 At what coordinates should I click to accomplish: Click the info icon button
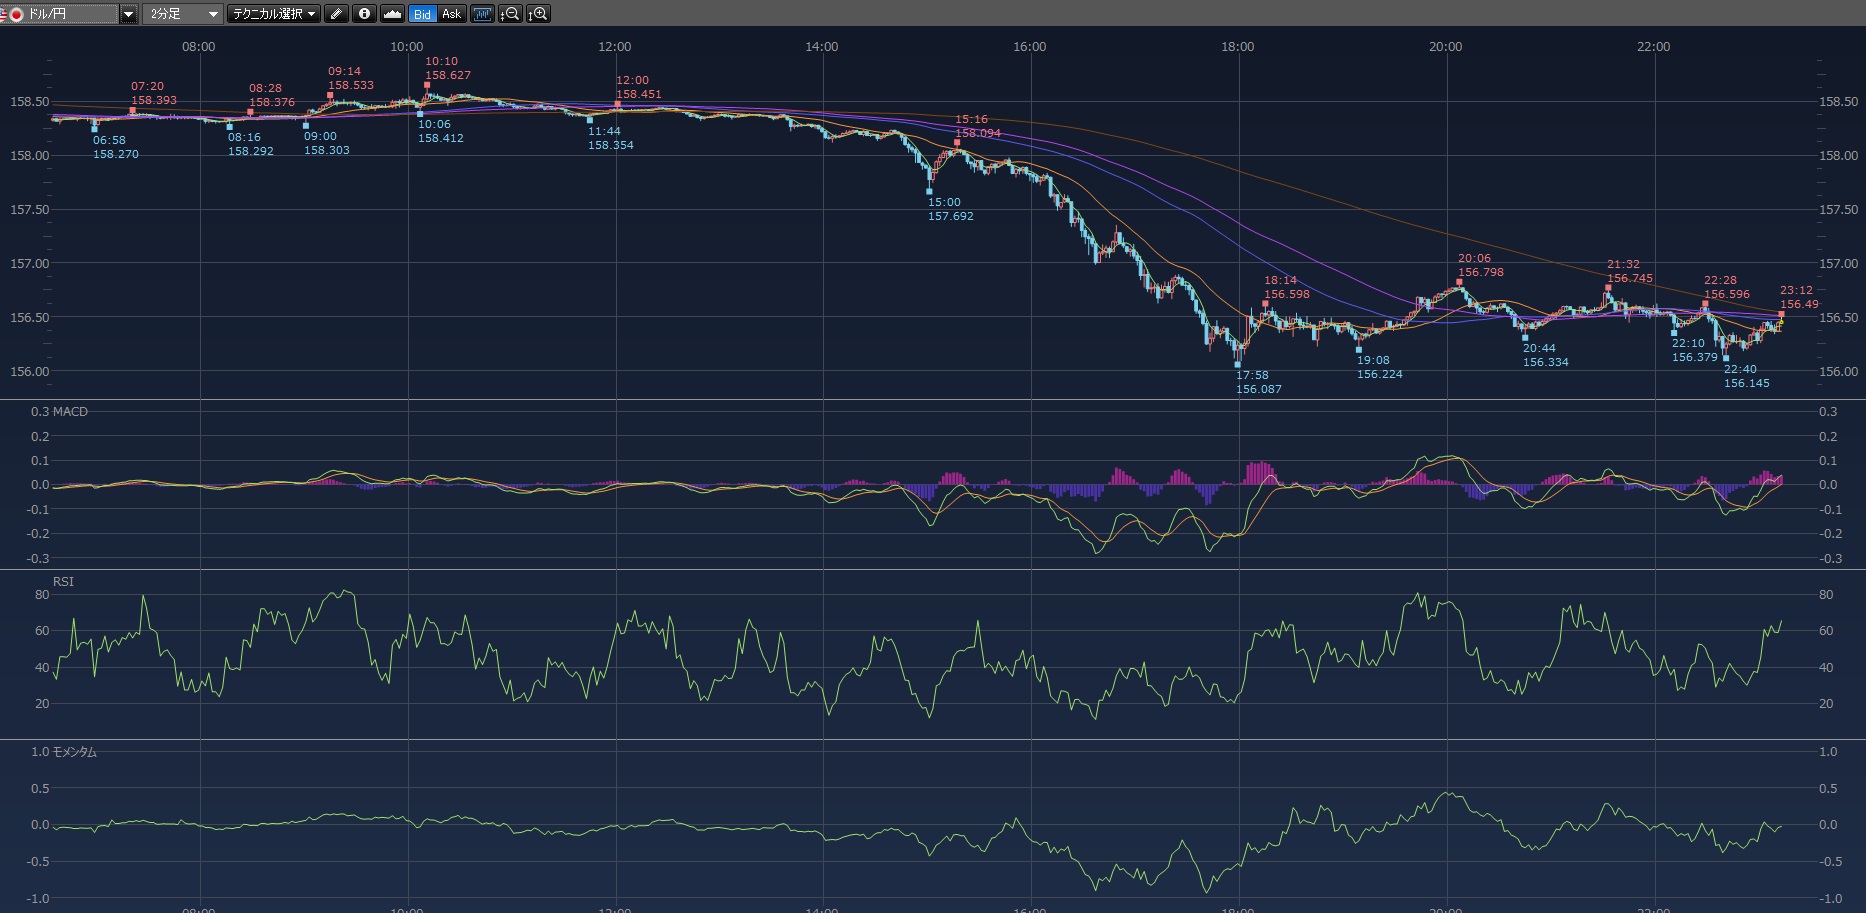[x=364, y=14]
